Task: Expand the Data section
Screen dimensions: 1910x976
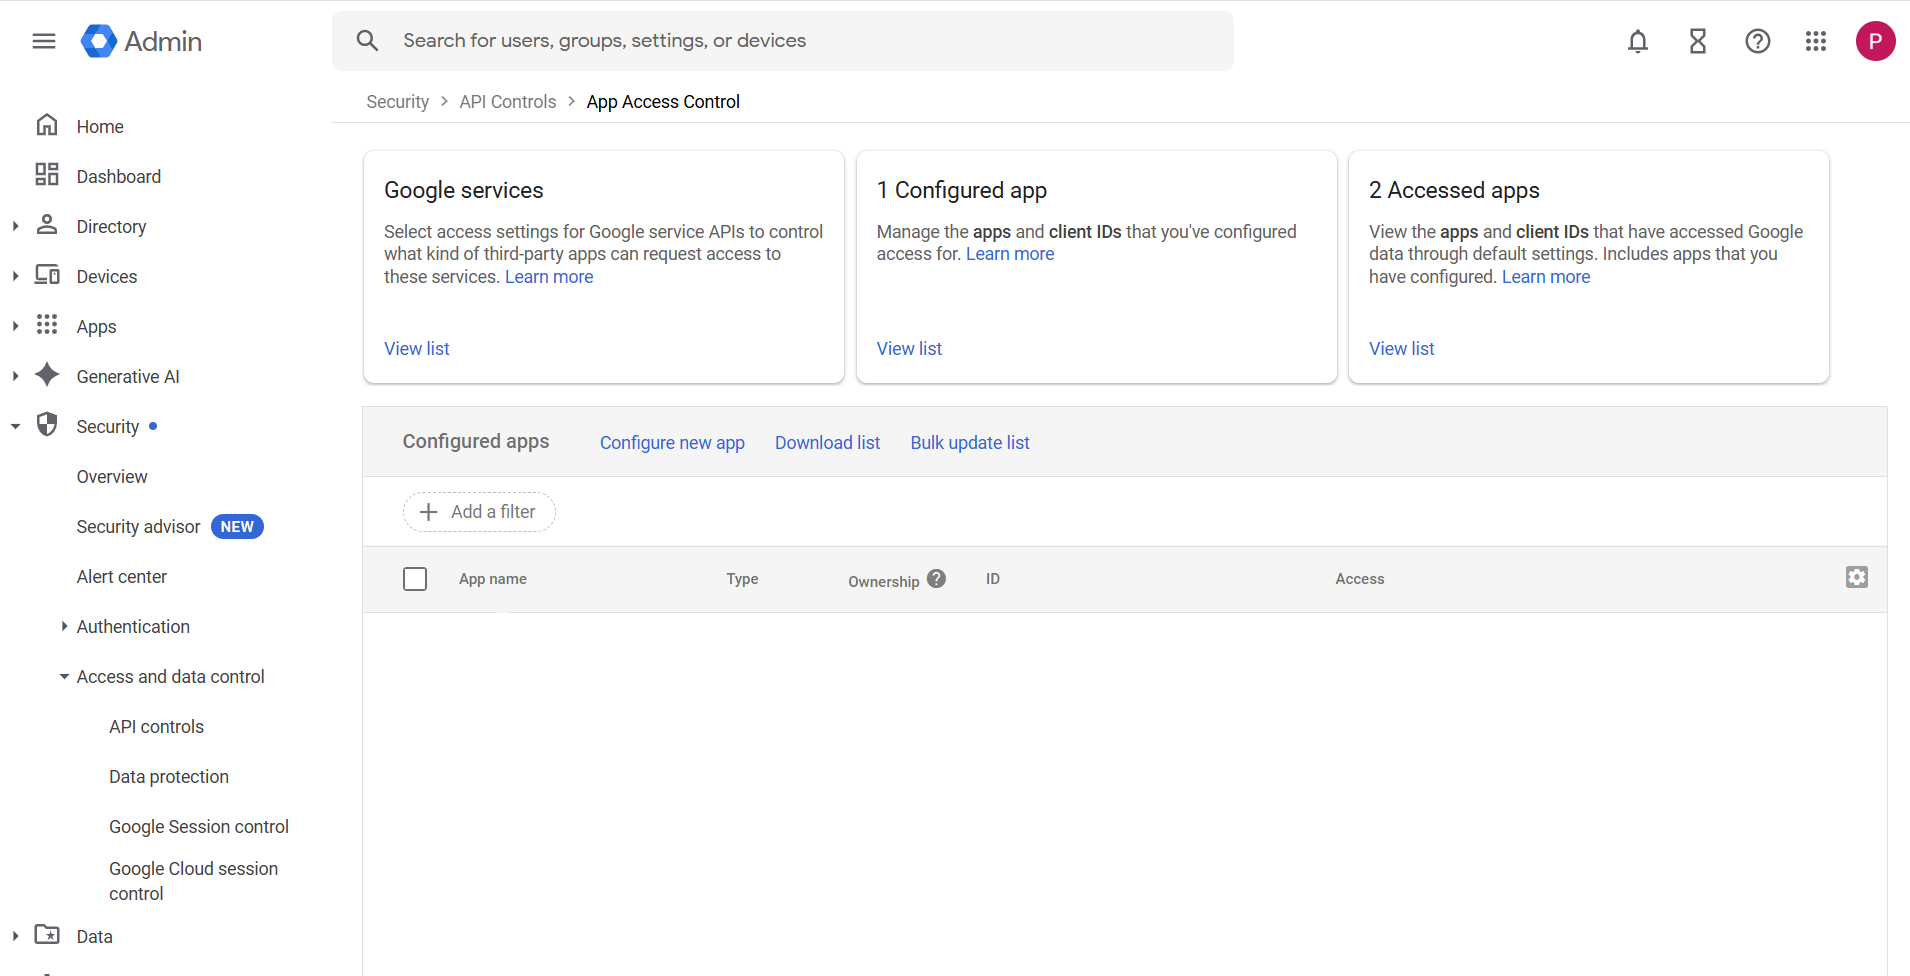Action: [15, 936]
